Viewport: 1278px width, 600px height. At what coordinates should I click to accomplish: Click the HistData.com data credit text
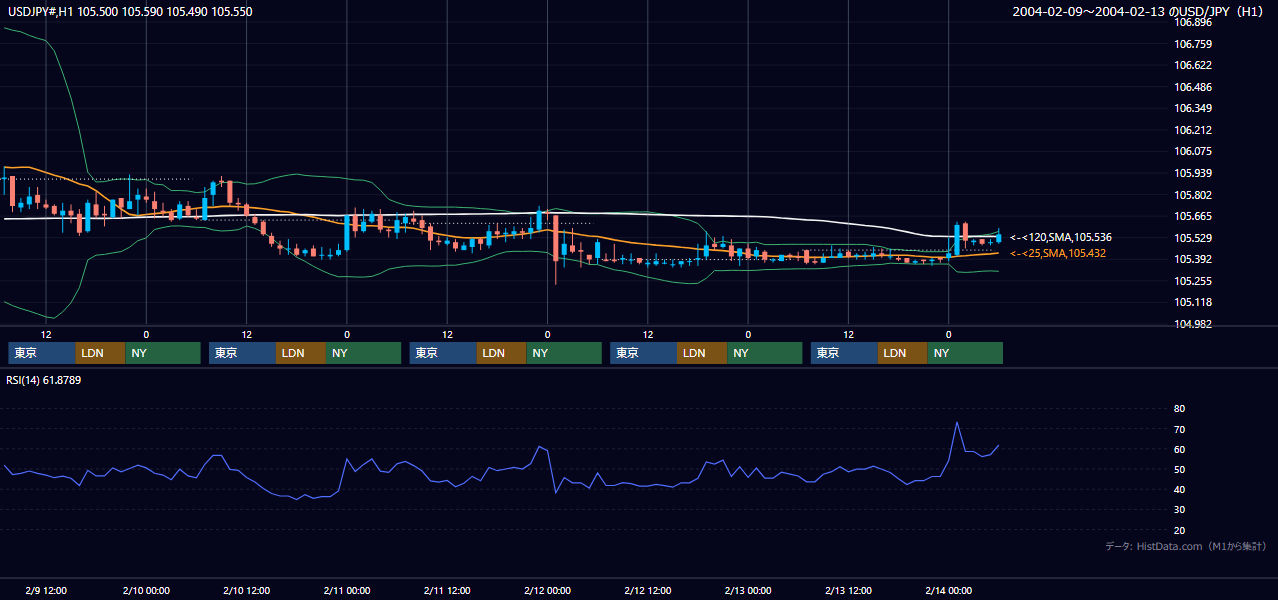1186,546
